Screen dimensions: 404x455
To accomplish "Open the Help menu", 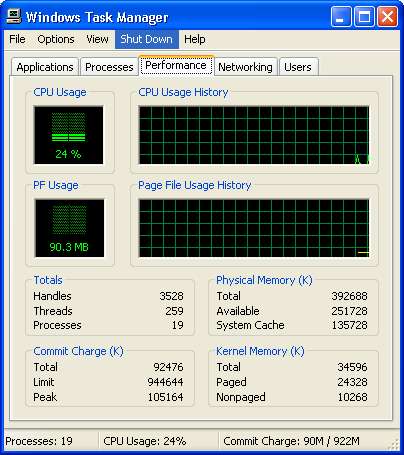I will [195, 39].
